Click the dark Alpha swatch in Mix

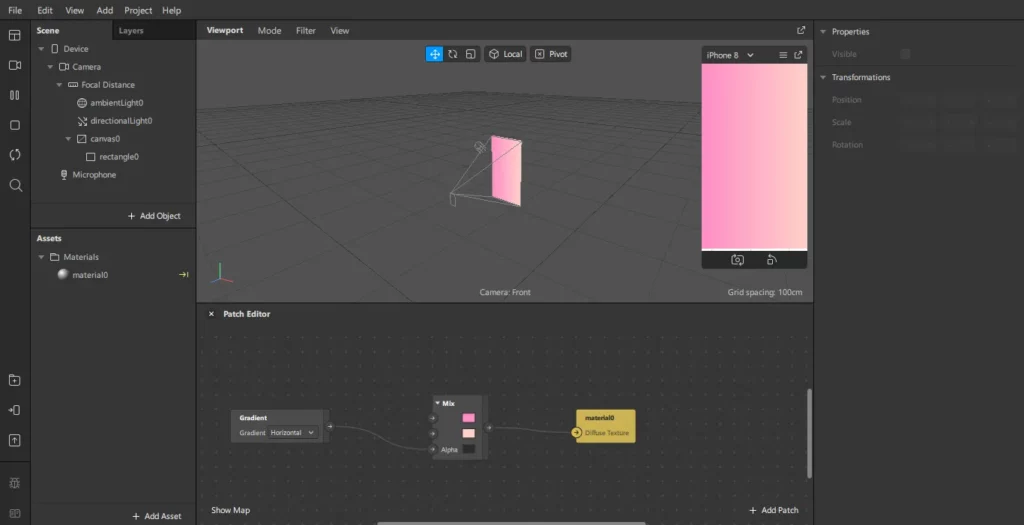(x=468, y=449)
